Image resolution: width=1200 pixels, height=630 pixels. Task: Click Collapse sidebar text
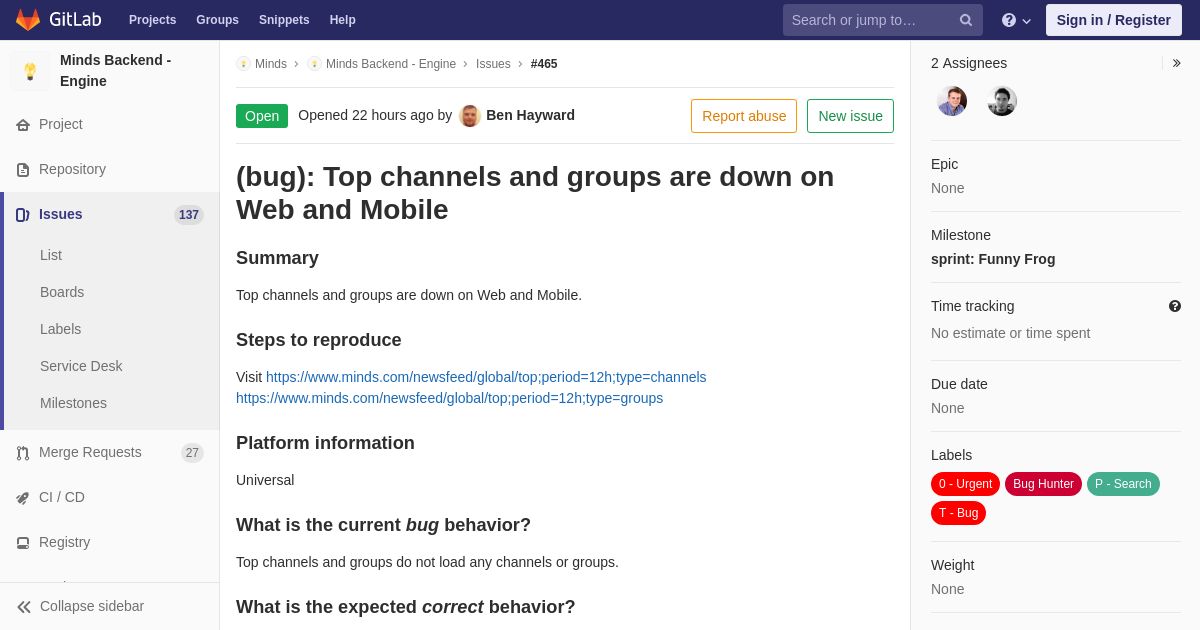[x=92, y=607]
